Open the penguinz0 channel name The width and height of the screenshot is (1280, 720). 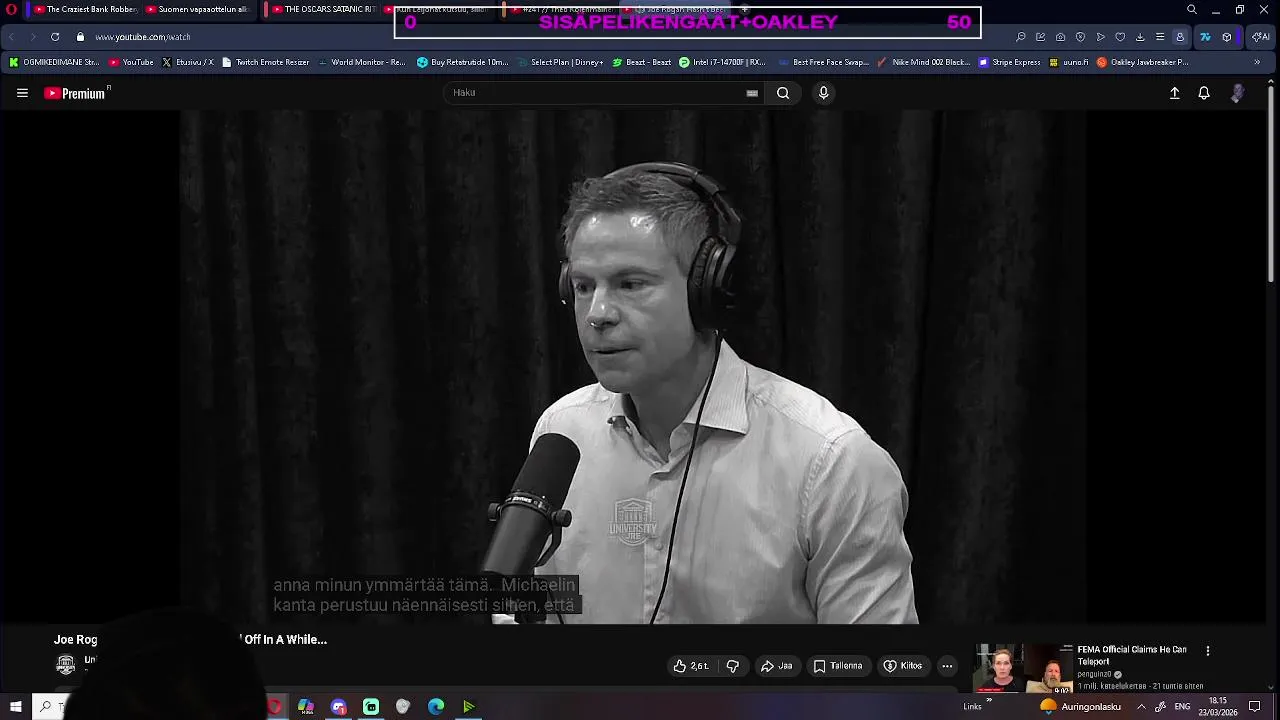[x=1094, y=674]
